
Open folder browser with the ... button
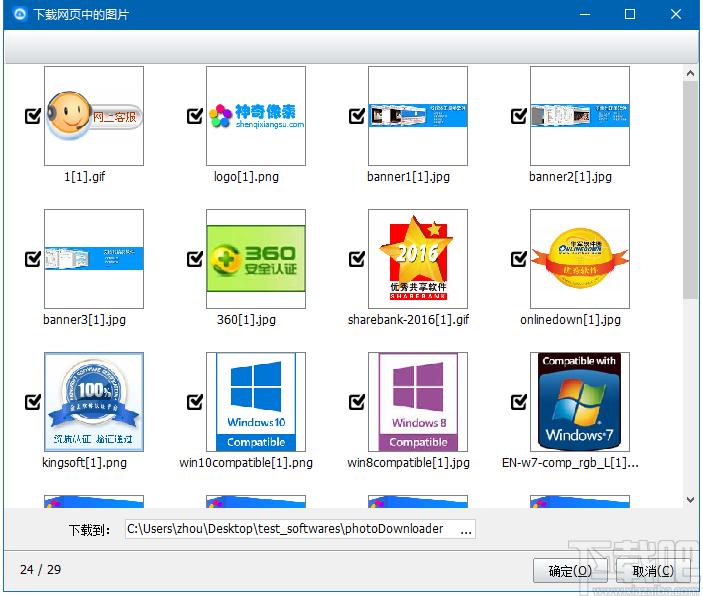click(466, 530)
